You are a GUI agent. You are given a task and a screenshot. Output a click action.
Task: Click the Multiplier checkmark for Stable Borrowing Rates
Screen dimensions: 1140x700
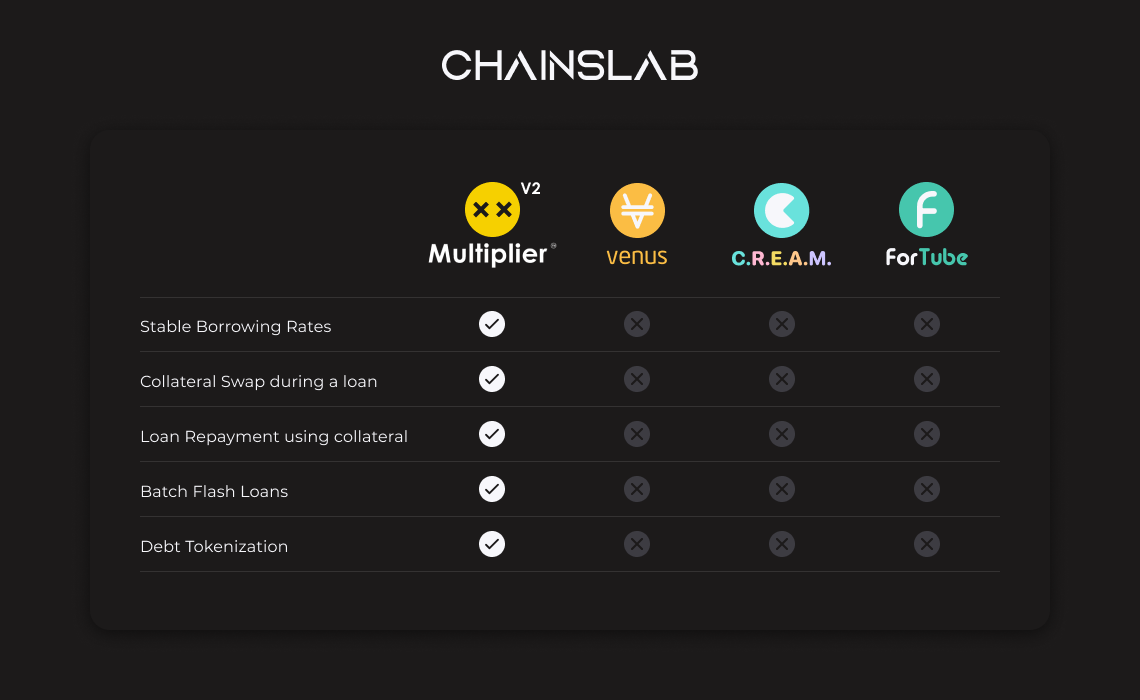point(492,324)
